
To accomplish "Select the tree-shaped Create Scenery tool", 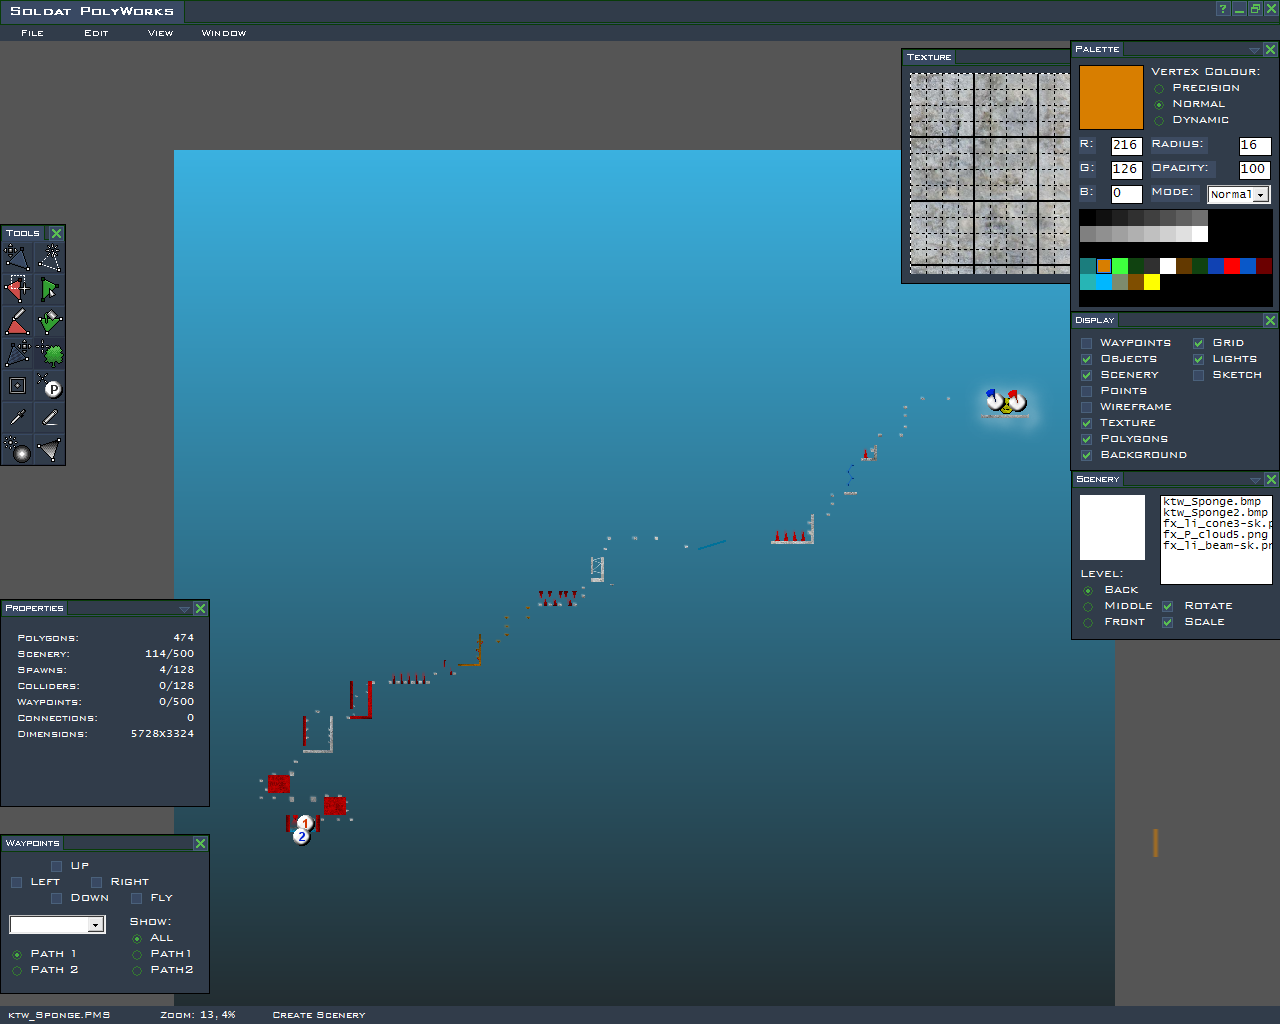I will (50, 354).
